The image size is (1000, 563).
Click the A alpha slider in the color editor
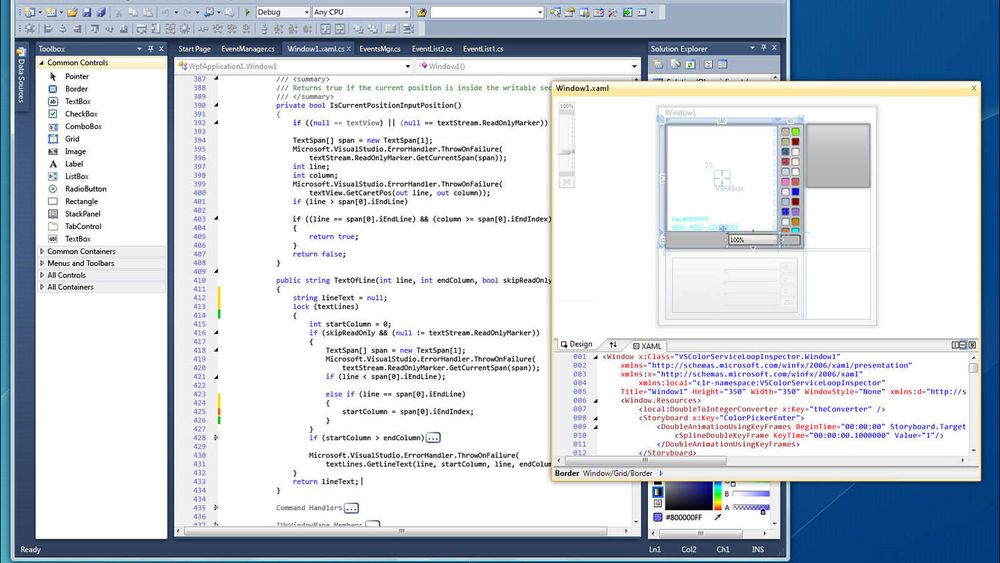pyautogui.click(x=751, y=508)
